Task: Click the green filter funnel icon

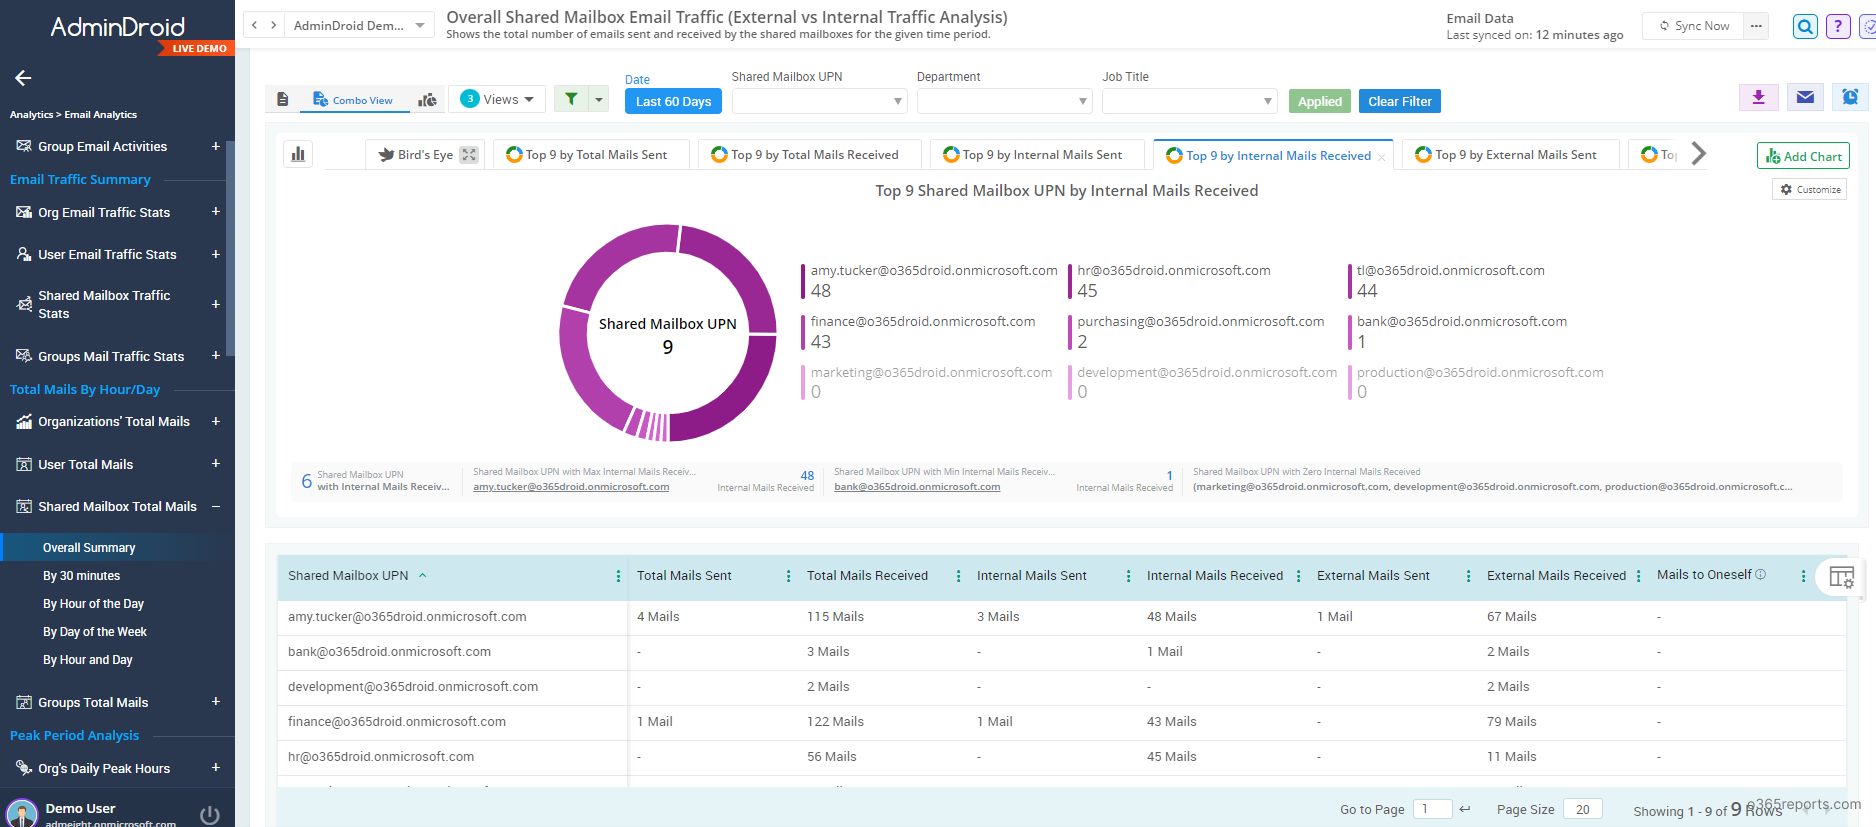Action: tap(571, 98)
